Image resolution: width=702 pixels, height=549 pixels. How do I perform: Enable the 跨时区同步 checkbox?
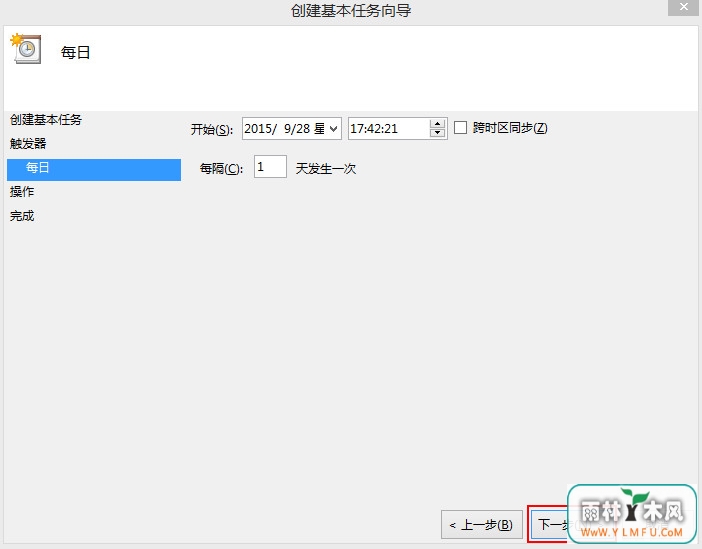tap(460, 128)
